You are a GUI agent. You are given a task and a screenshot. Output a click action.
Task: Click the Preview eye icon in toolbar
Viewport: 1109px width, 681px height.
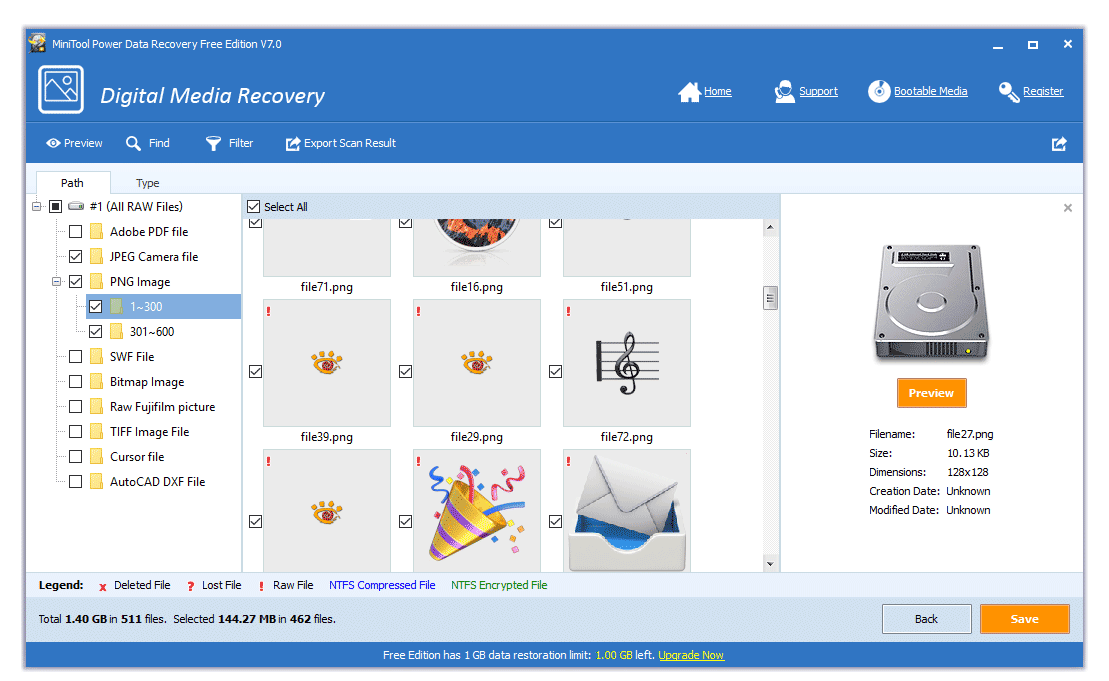(x=53, y=144)
